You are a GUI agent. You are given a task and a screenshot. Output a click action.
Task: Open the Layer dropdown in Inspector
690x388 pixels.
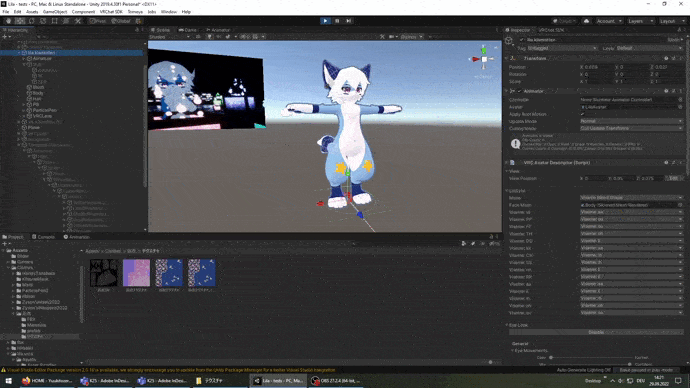[649, 48]
